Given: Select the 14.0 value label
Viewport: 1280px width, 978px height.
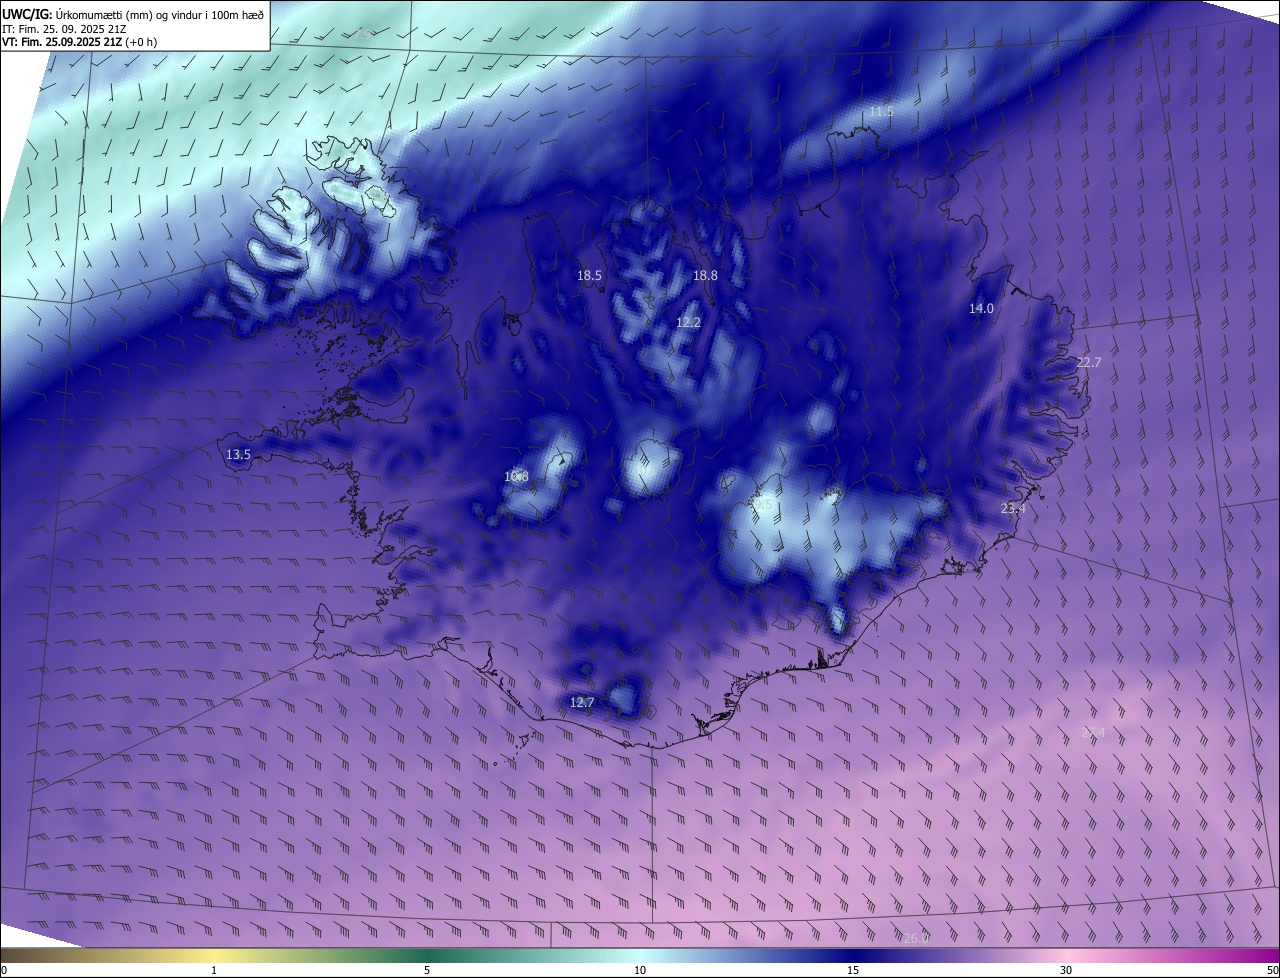Looking at the screenshot, I should pyautogui.click(x=981, y=309).
